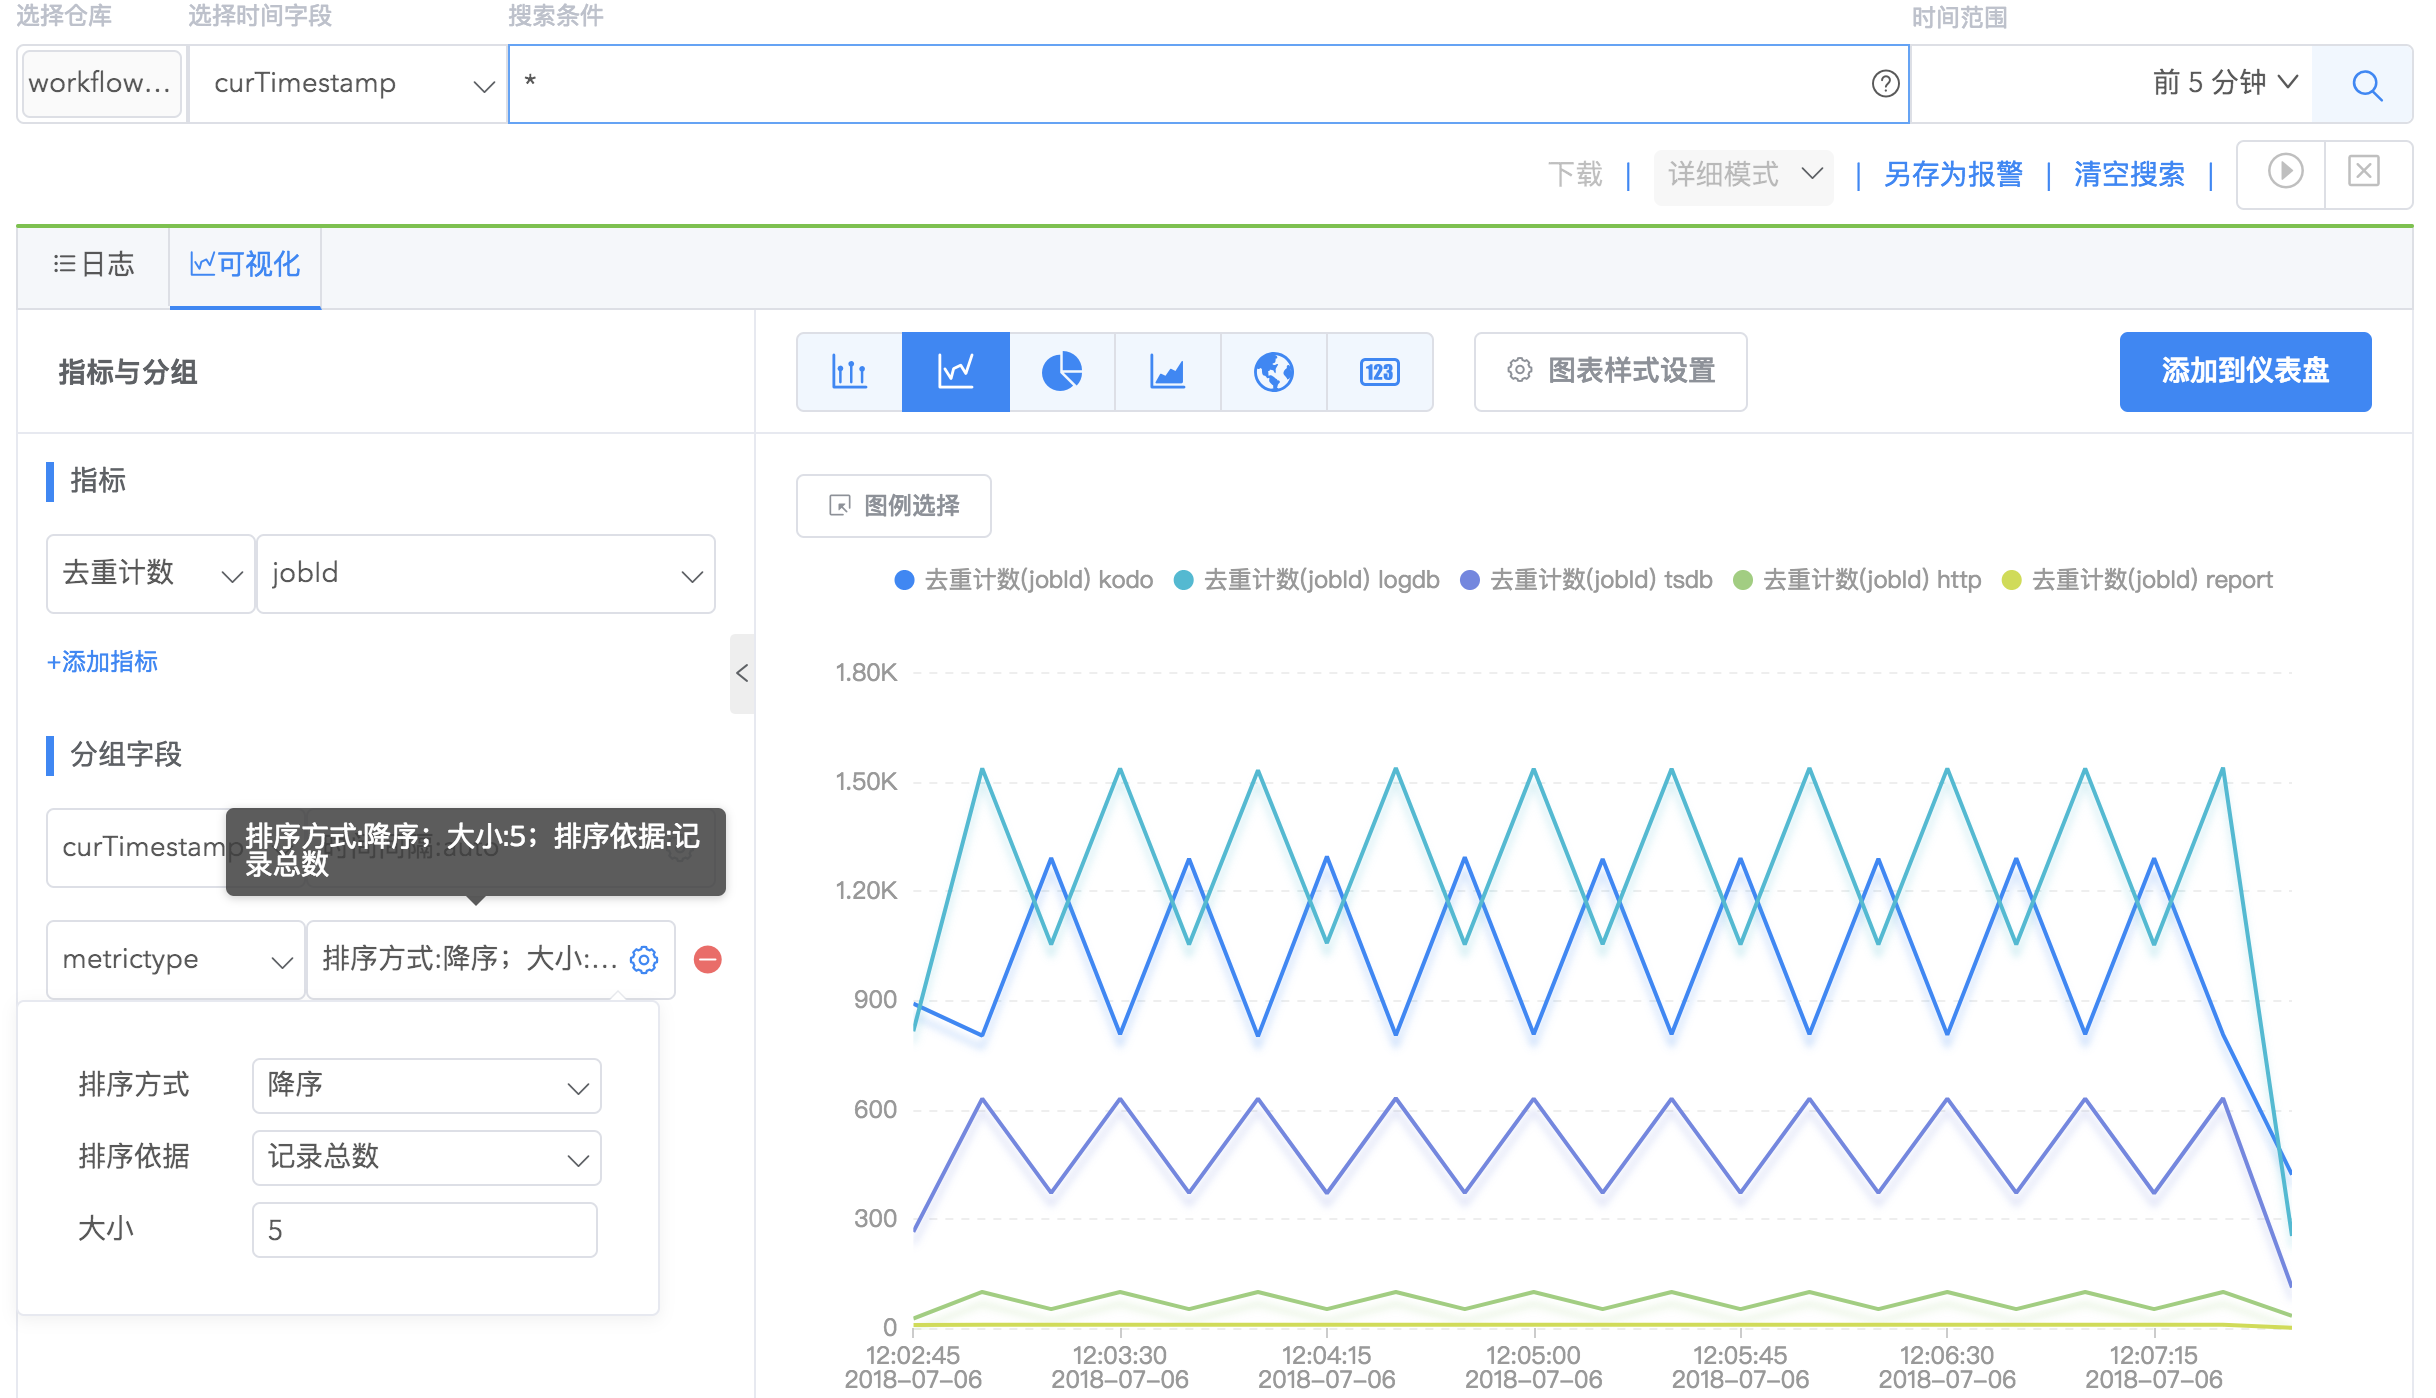The width and height of the screenshot is (2436, 1398).
Task: Remove metrictype grouping with red minus
Action: [708, 960]
